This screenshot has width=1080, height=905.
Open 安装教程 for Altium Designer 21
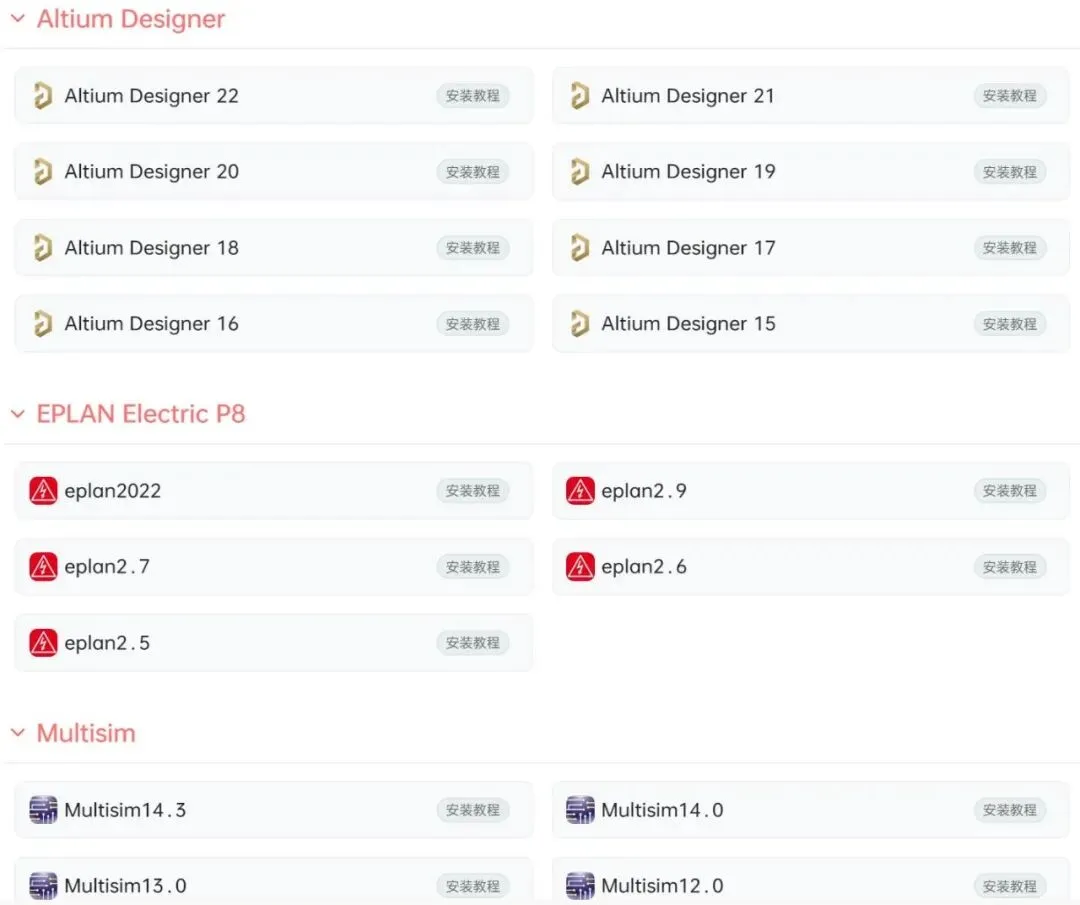pos(1010,96)
